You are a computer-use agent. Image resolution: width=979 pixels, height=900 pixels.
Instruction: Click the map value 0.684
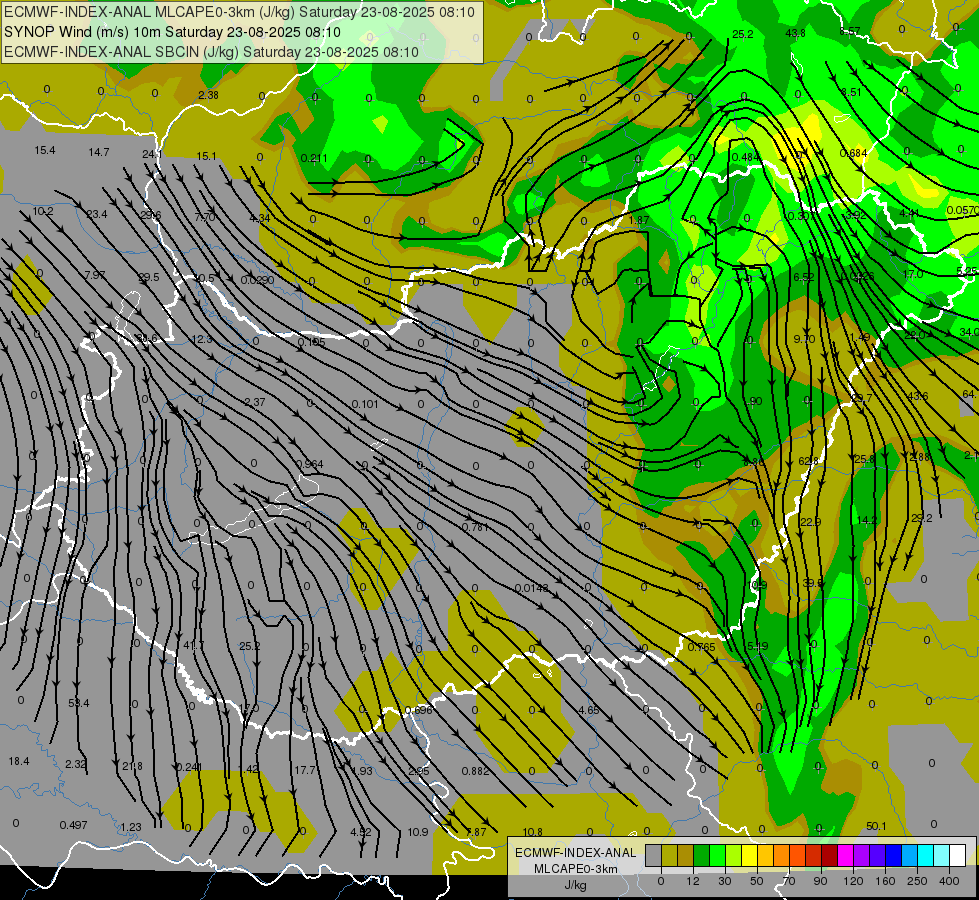click(x=853, y=153)
